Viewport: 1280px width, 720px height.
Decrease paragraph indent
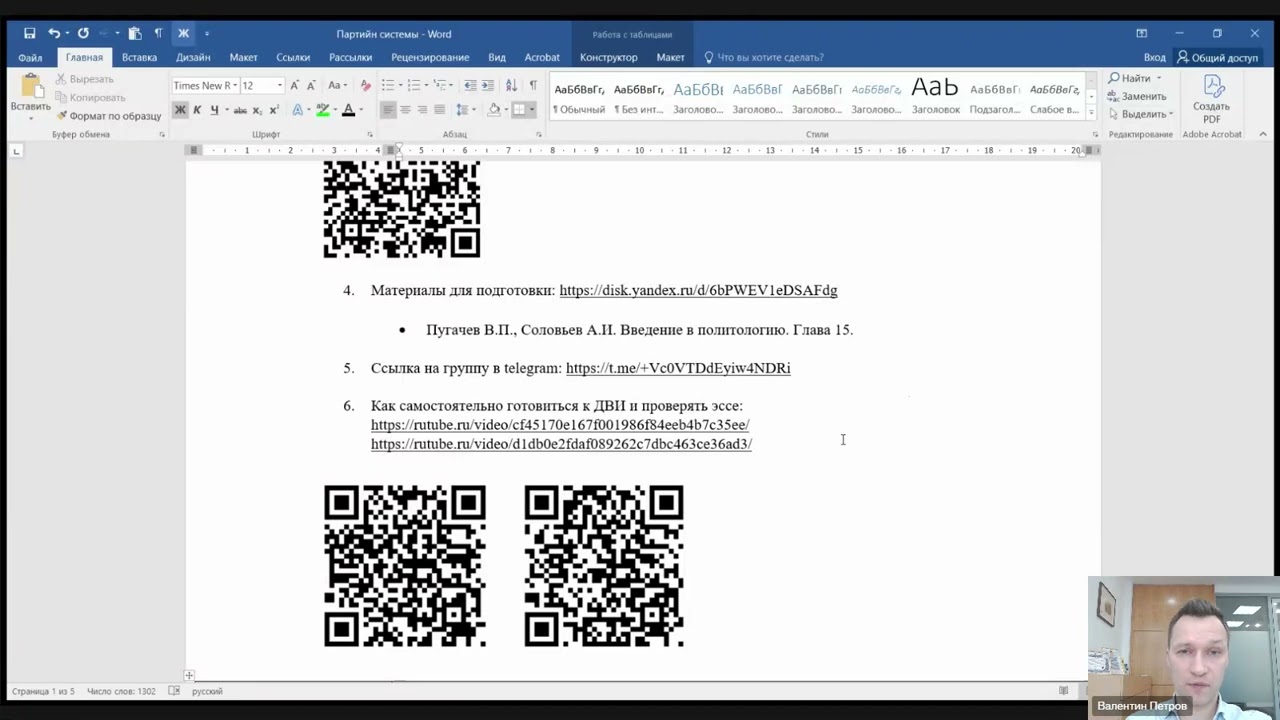(470, 85)
